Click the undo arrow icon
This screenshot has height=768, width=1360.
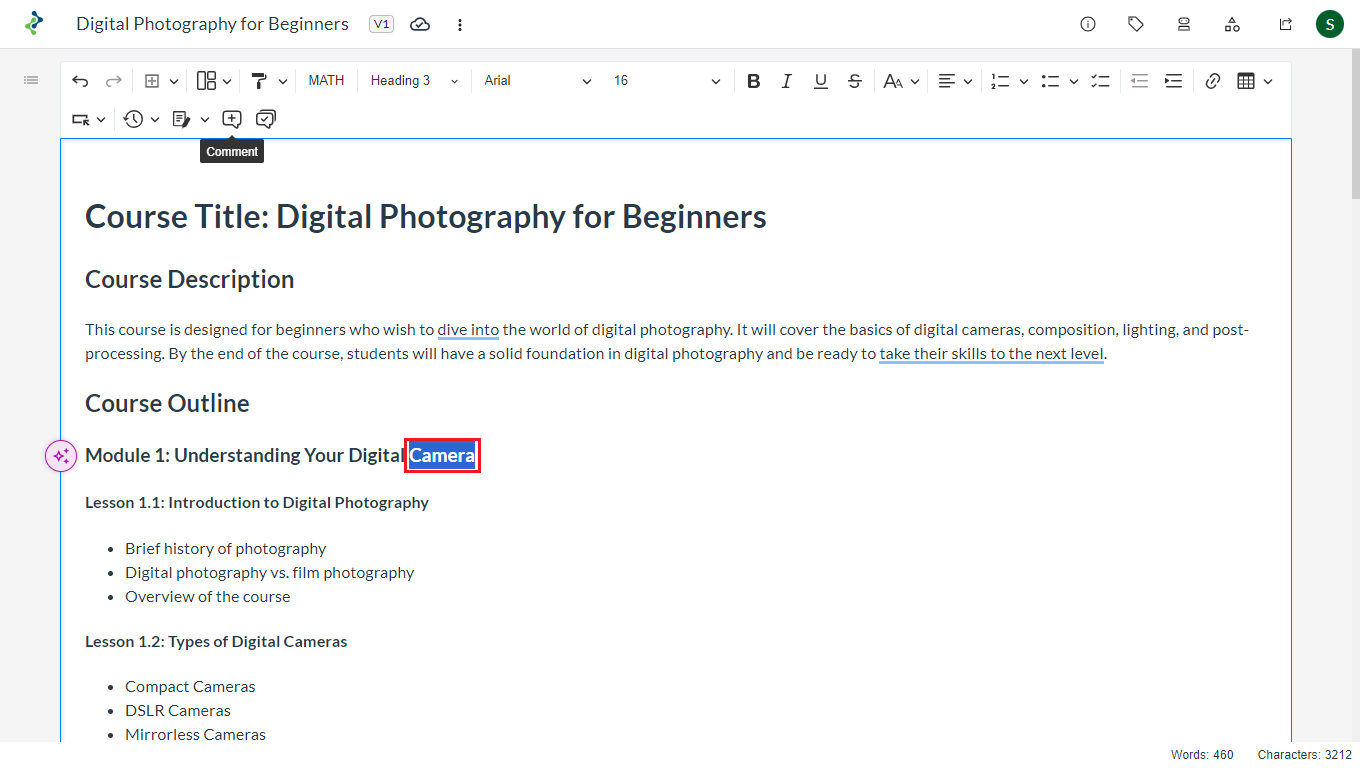pyautogui.click(x=80, y=81)
